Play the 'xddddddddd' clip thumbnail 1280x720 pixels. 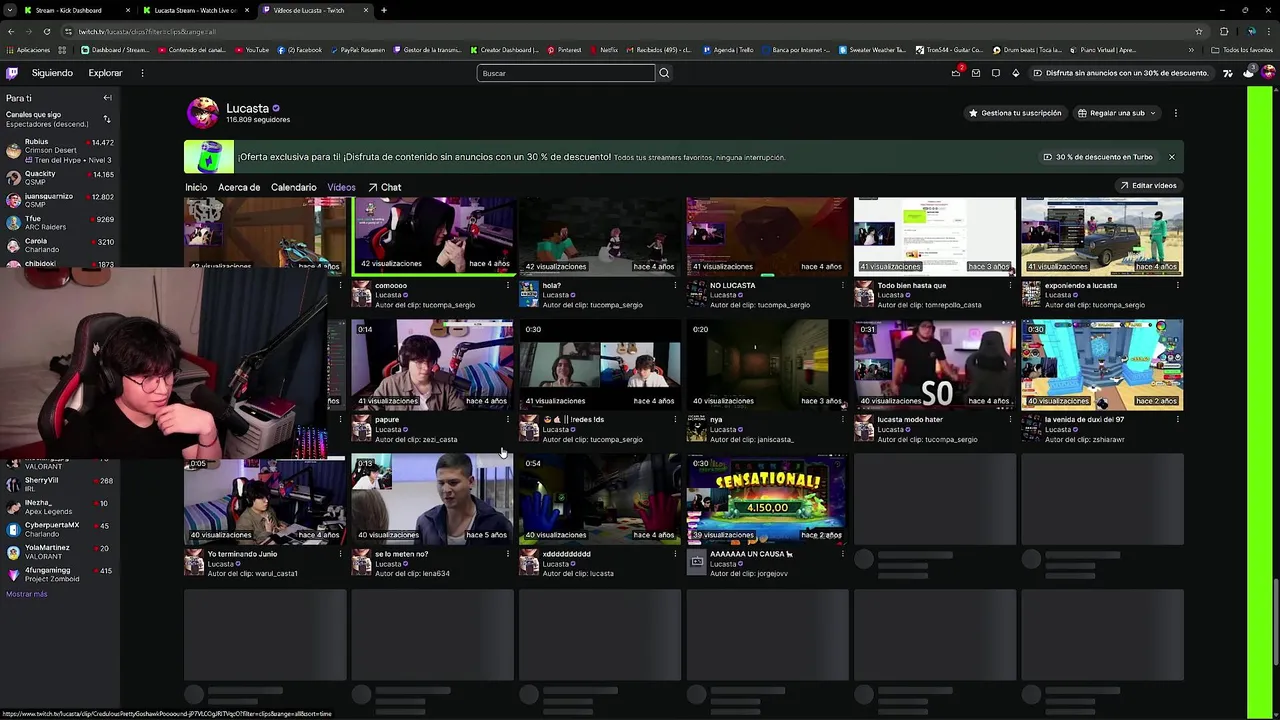tap(600, 499)
